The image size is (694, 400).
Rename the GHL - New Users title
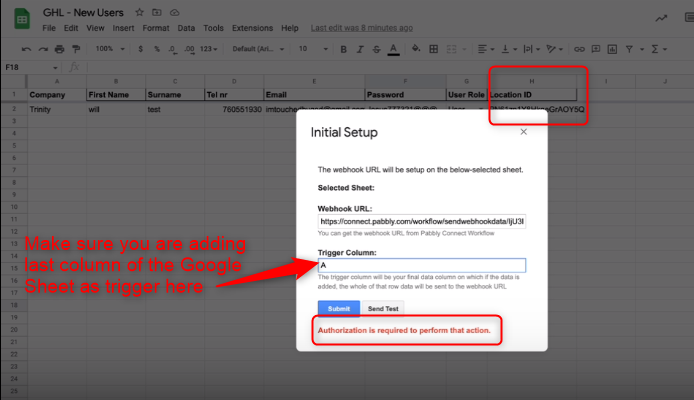click(x=83, y=12)
